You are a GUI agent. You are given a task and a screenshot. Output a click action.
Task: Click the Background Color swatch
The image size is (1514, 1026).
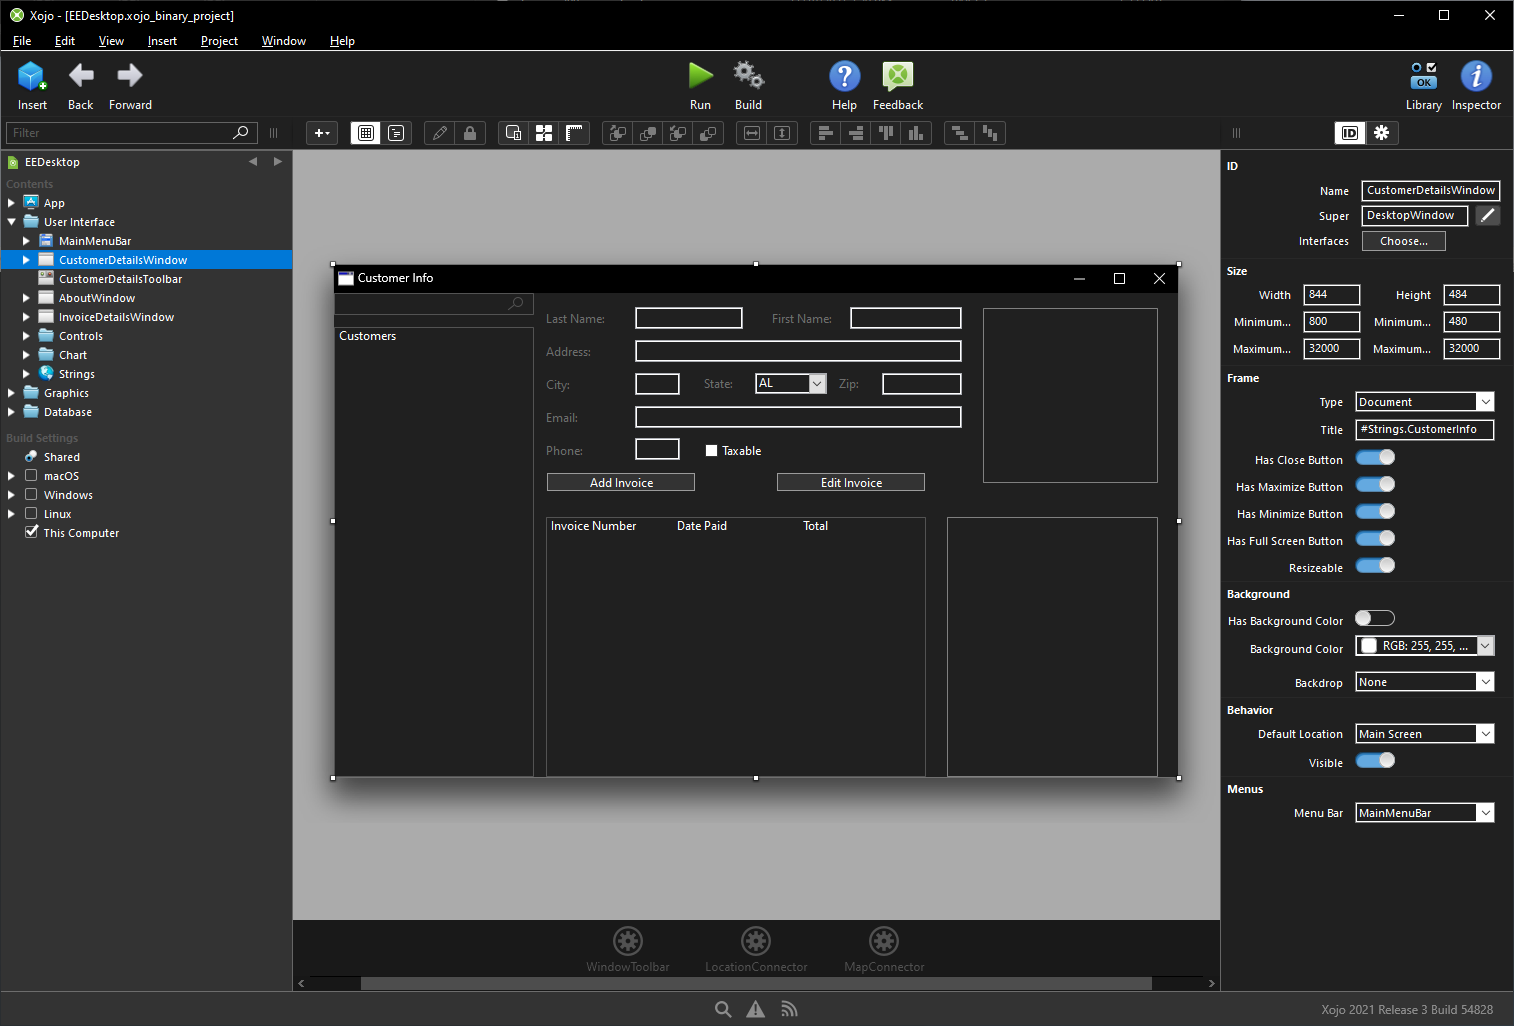1369,646
